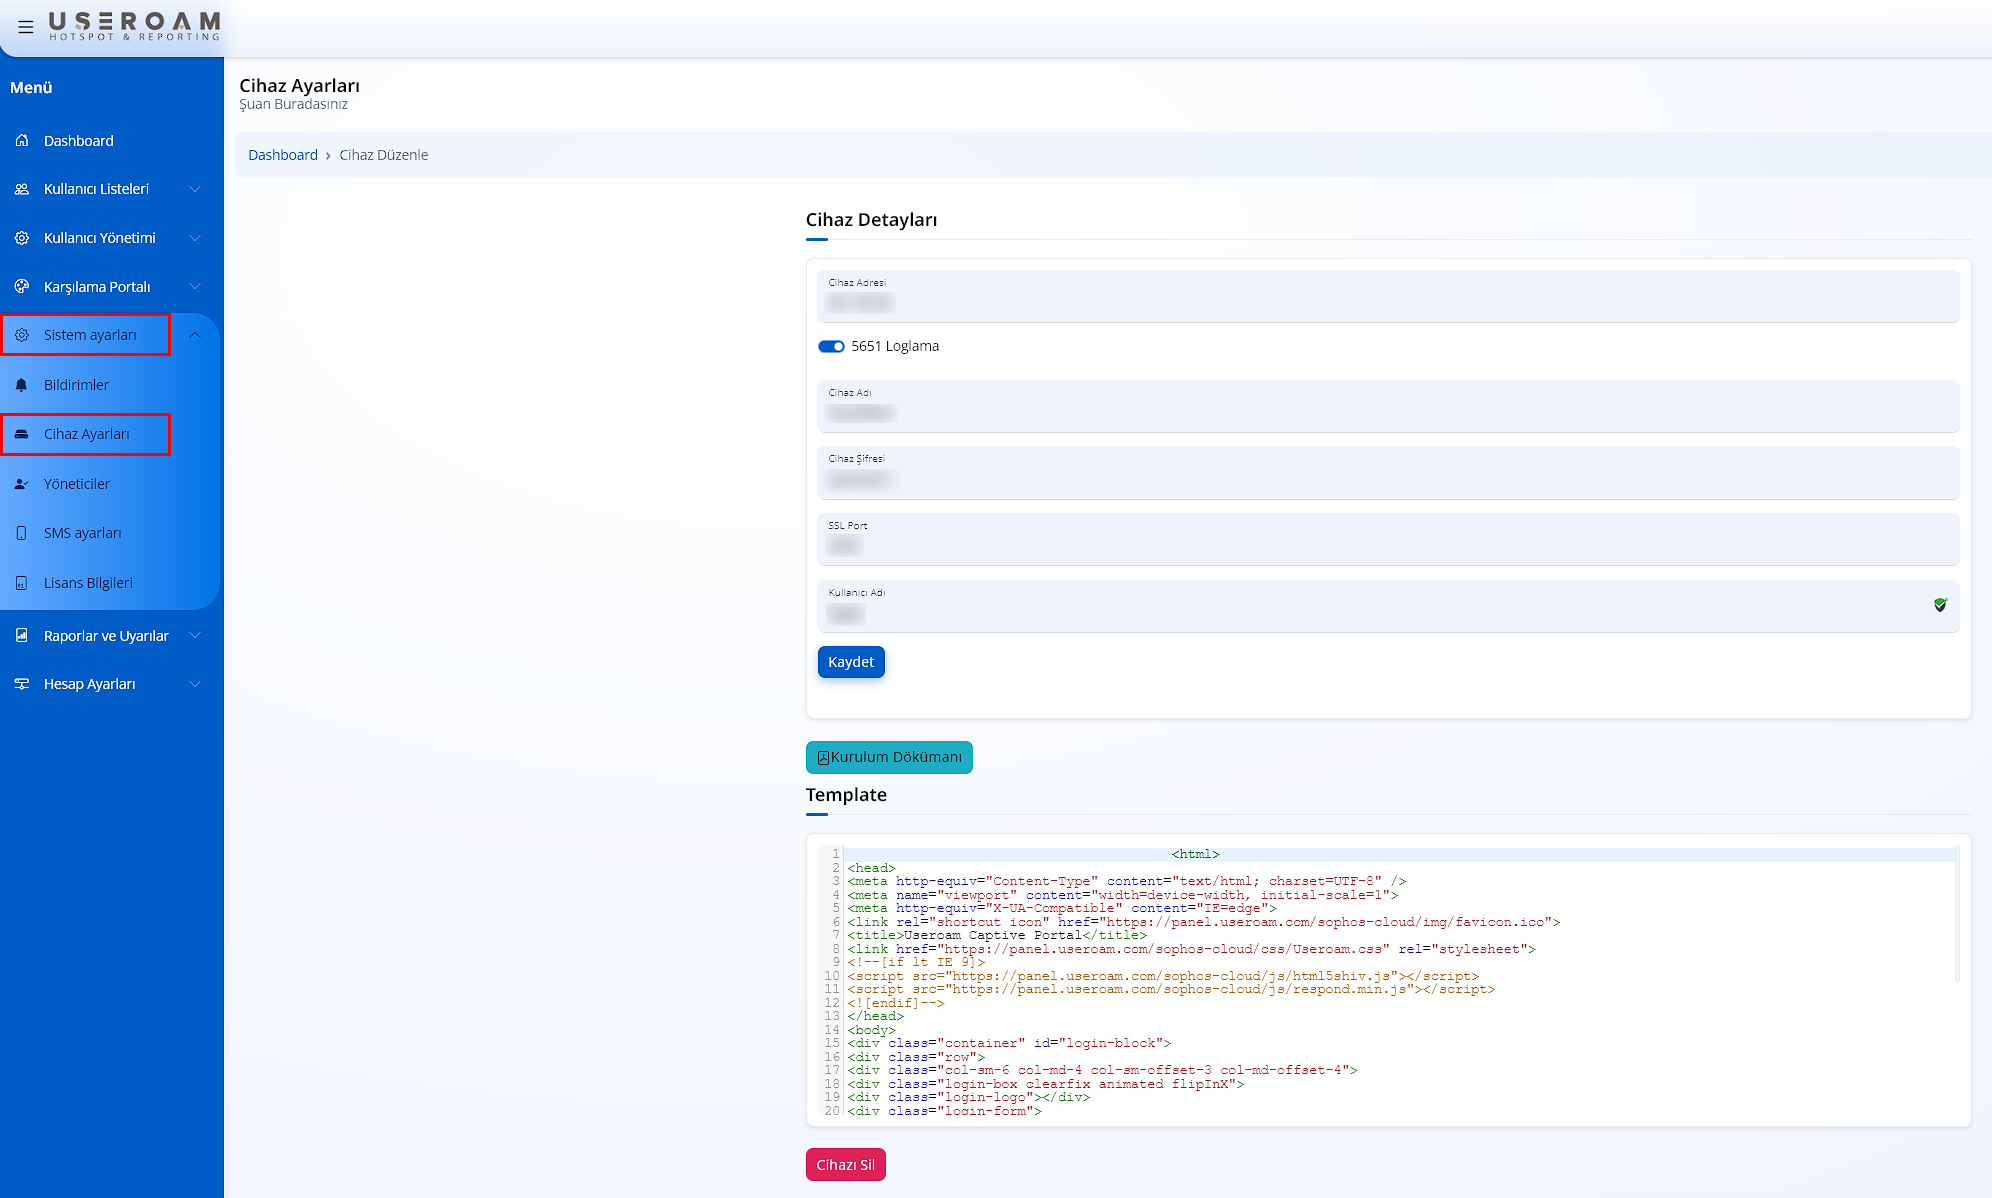Click the Karşılama Portalı palette icon
Viewport: 1992px width, 1198px height.
[x=22, y=287]
